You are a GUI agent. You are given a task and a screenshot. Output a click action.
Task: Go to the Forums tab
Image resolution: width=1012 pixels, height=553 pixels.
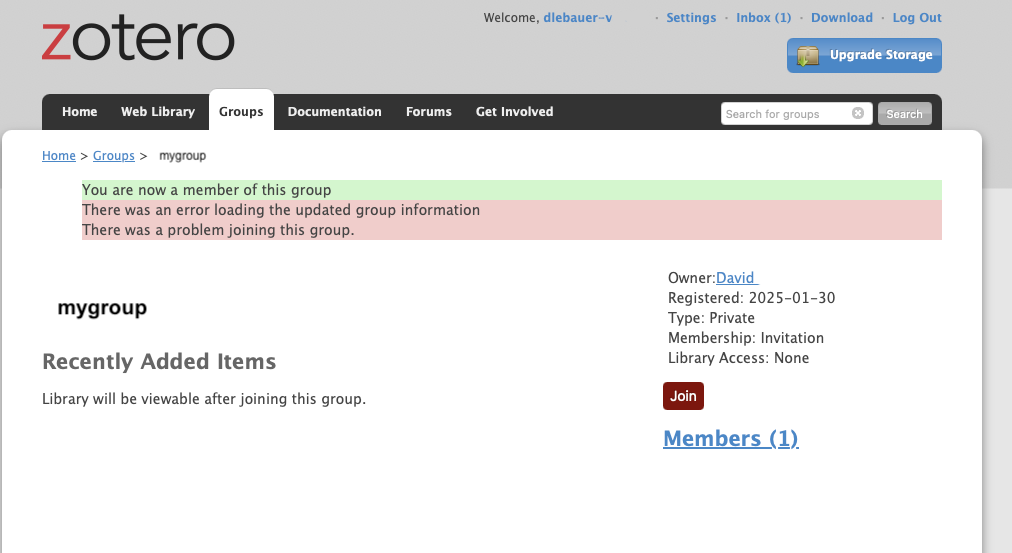click(429, 112)
